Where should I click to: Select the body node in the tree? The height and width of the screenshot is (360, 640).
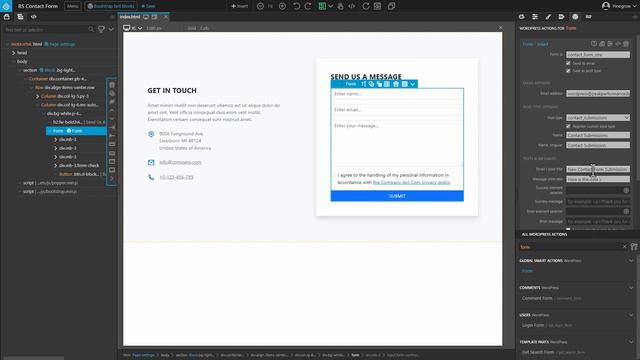[x=22, y=62]
